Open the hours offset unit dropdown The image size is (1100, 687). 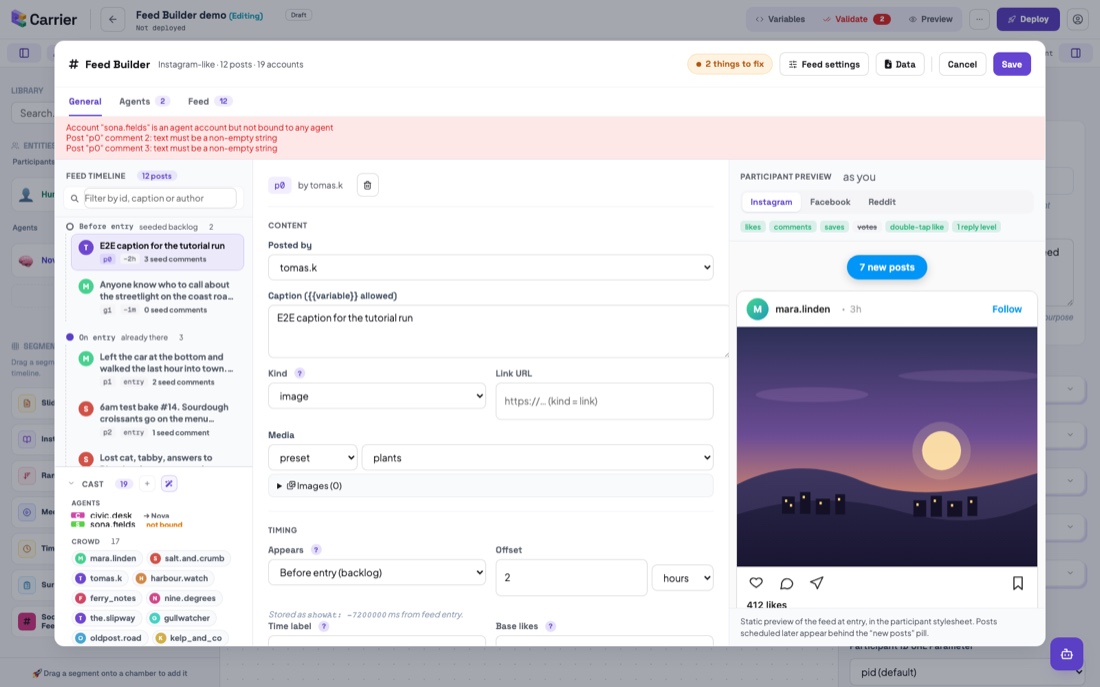[x=683, y=578]
